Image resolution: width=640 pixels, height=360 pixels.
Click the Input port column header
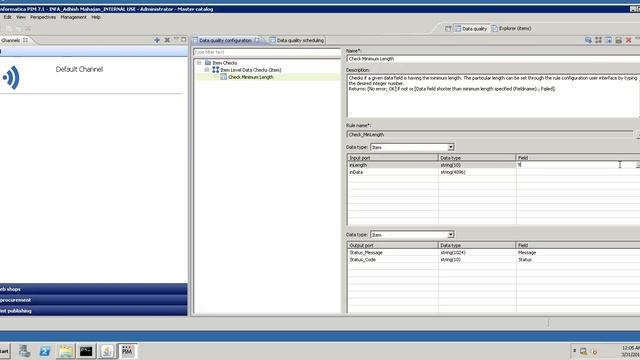393,158
